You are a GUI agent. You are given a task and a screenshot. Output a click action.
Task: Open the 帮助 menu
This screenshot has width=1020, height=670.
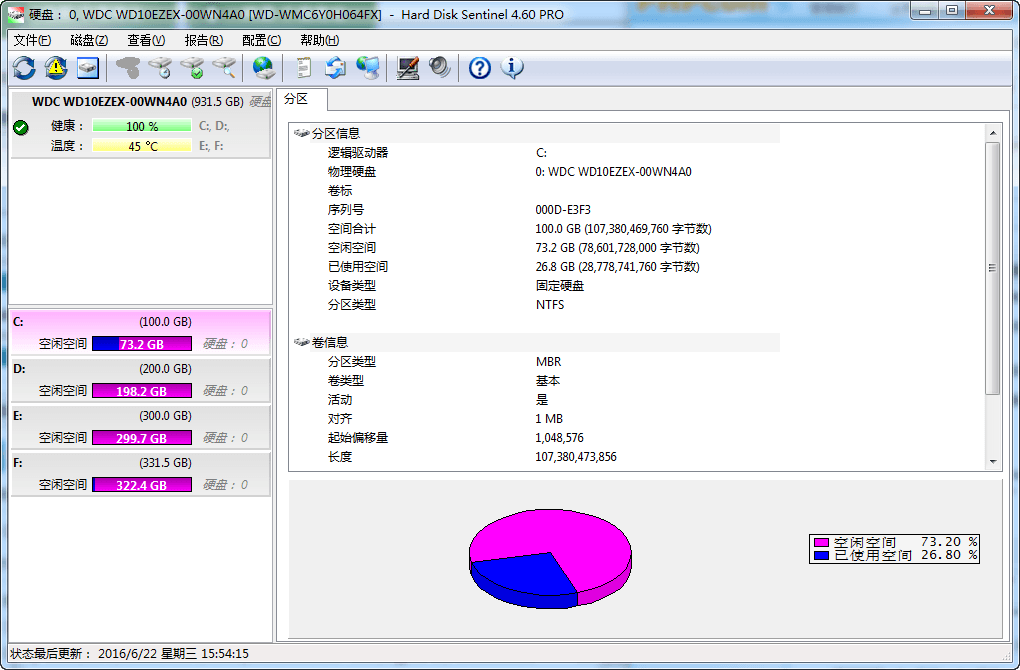pos(319,40)
